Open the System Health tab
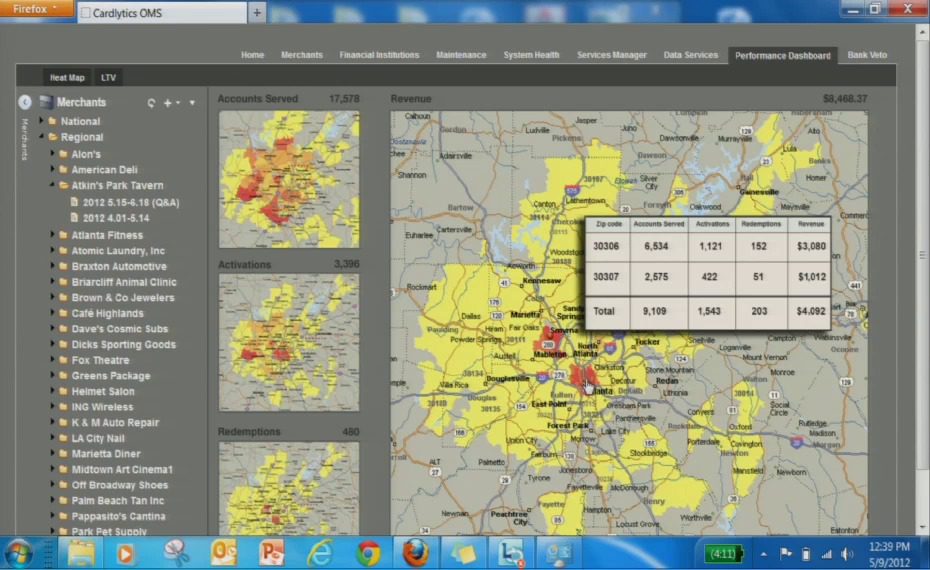 [x=531, y=55]
